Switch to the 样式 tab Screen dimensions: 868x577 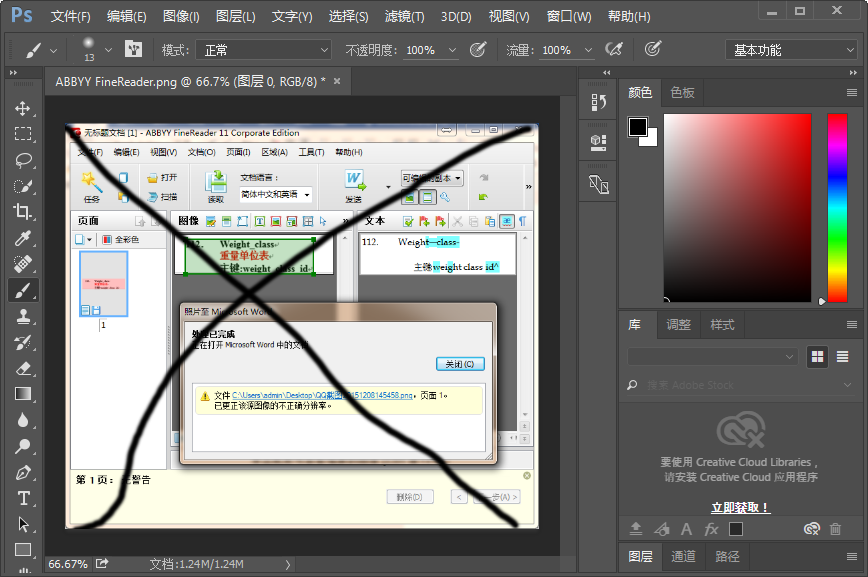click(722, 324)
